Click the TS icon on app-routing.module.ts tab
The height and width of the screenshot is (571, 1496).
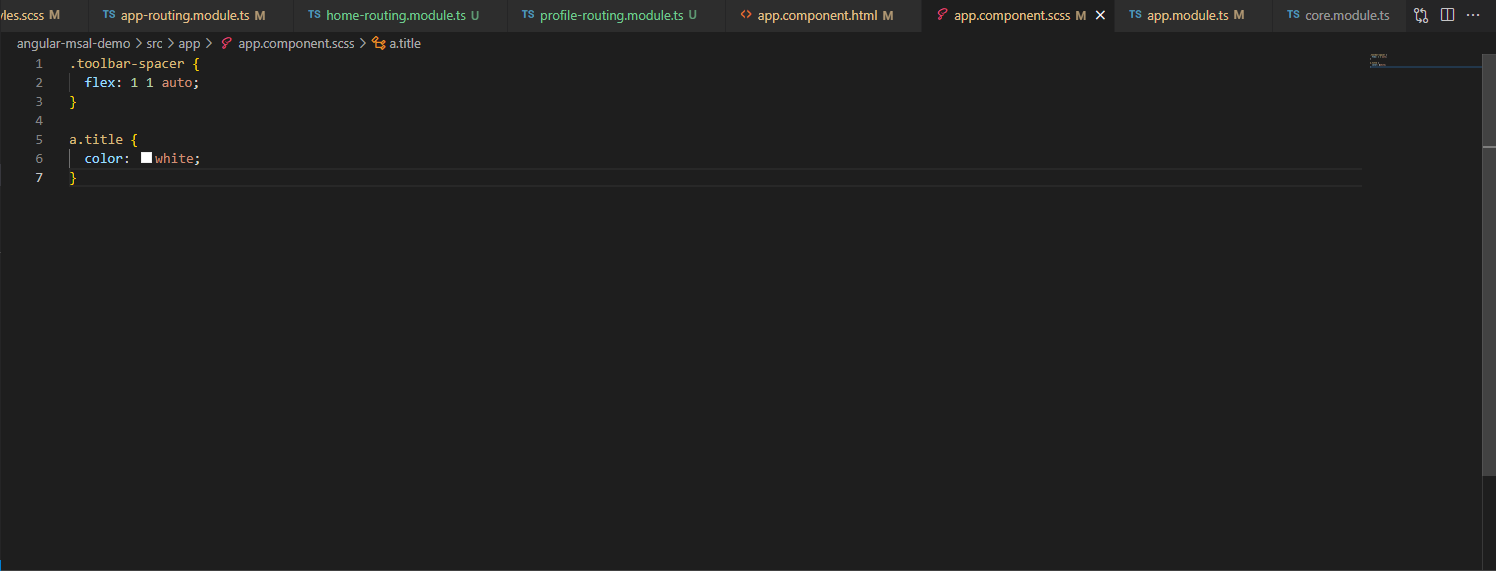pyautogui.click(x=109, y=16)
